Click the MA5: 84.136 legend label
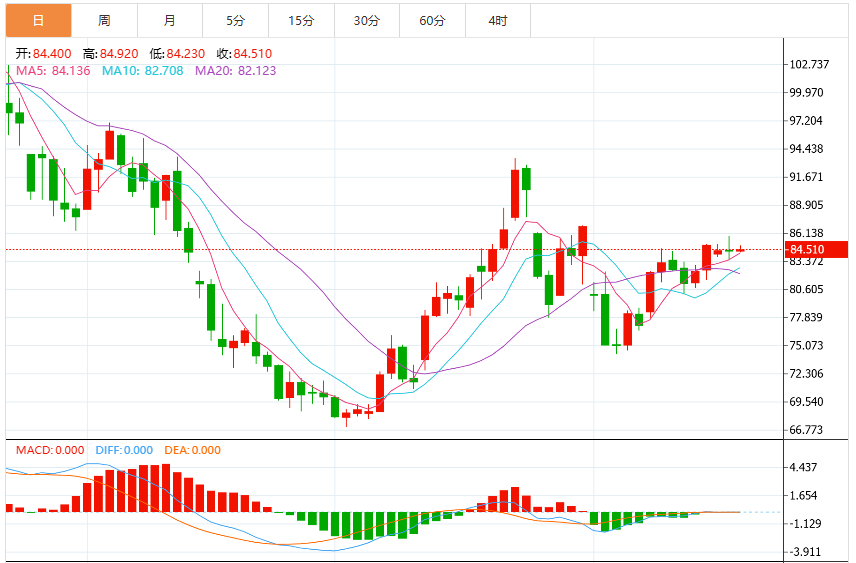 click(53, 71)
